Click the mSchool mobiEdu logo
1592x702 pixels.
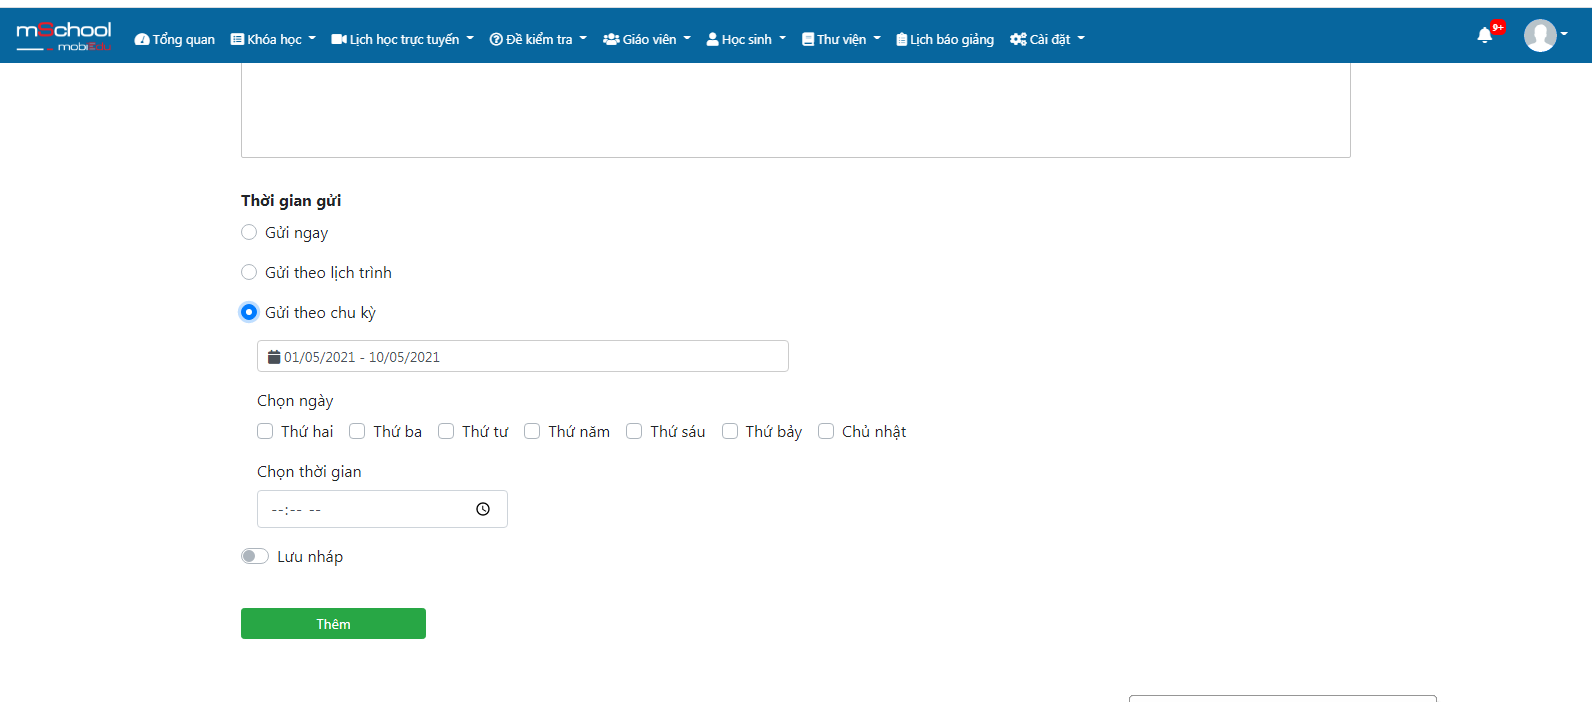pyautogui.click(x=64, y=36)
